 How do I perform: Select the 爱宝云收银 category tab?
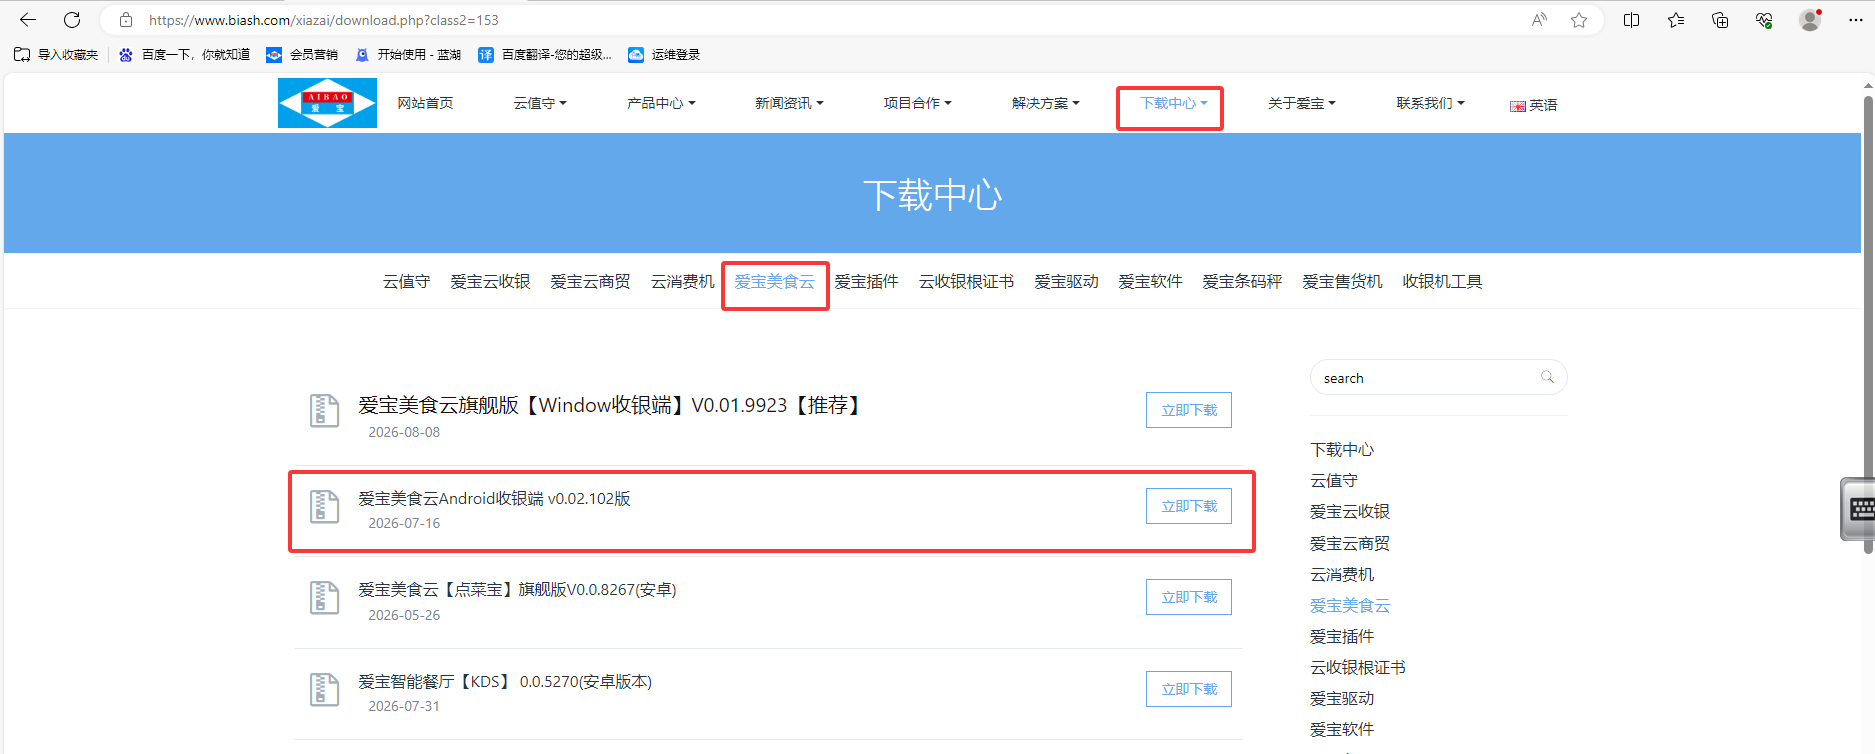point(490,282)
